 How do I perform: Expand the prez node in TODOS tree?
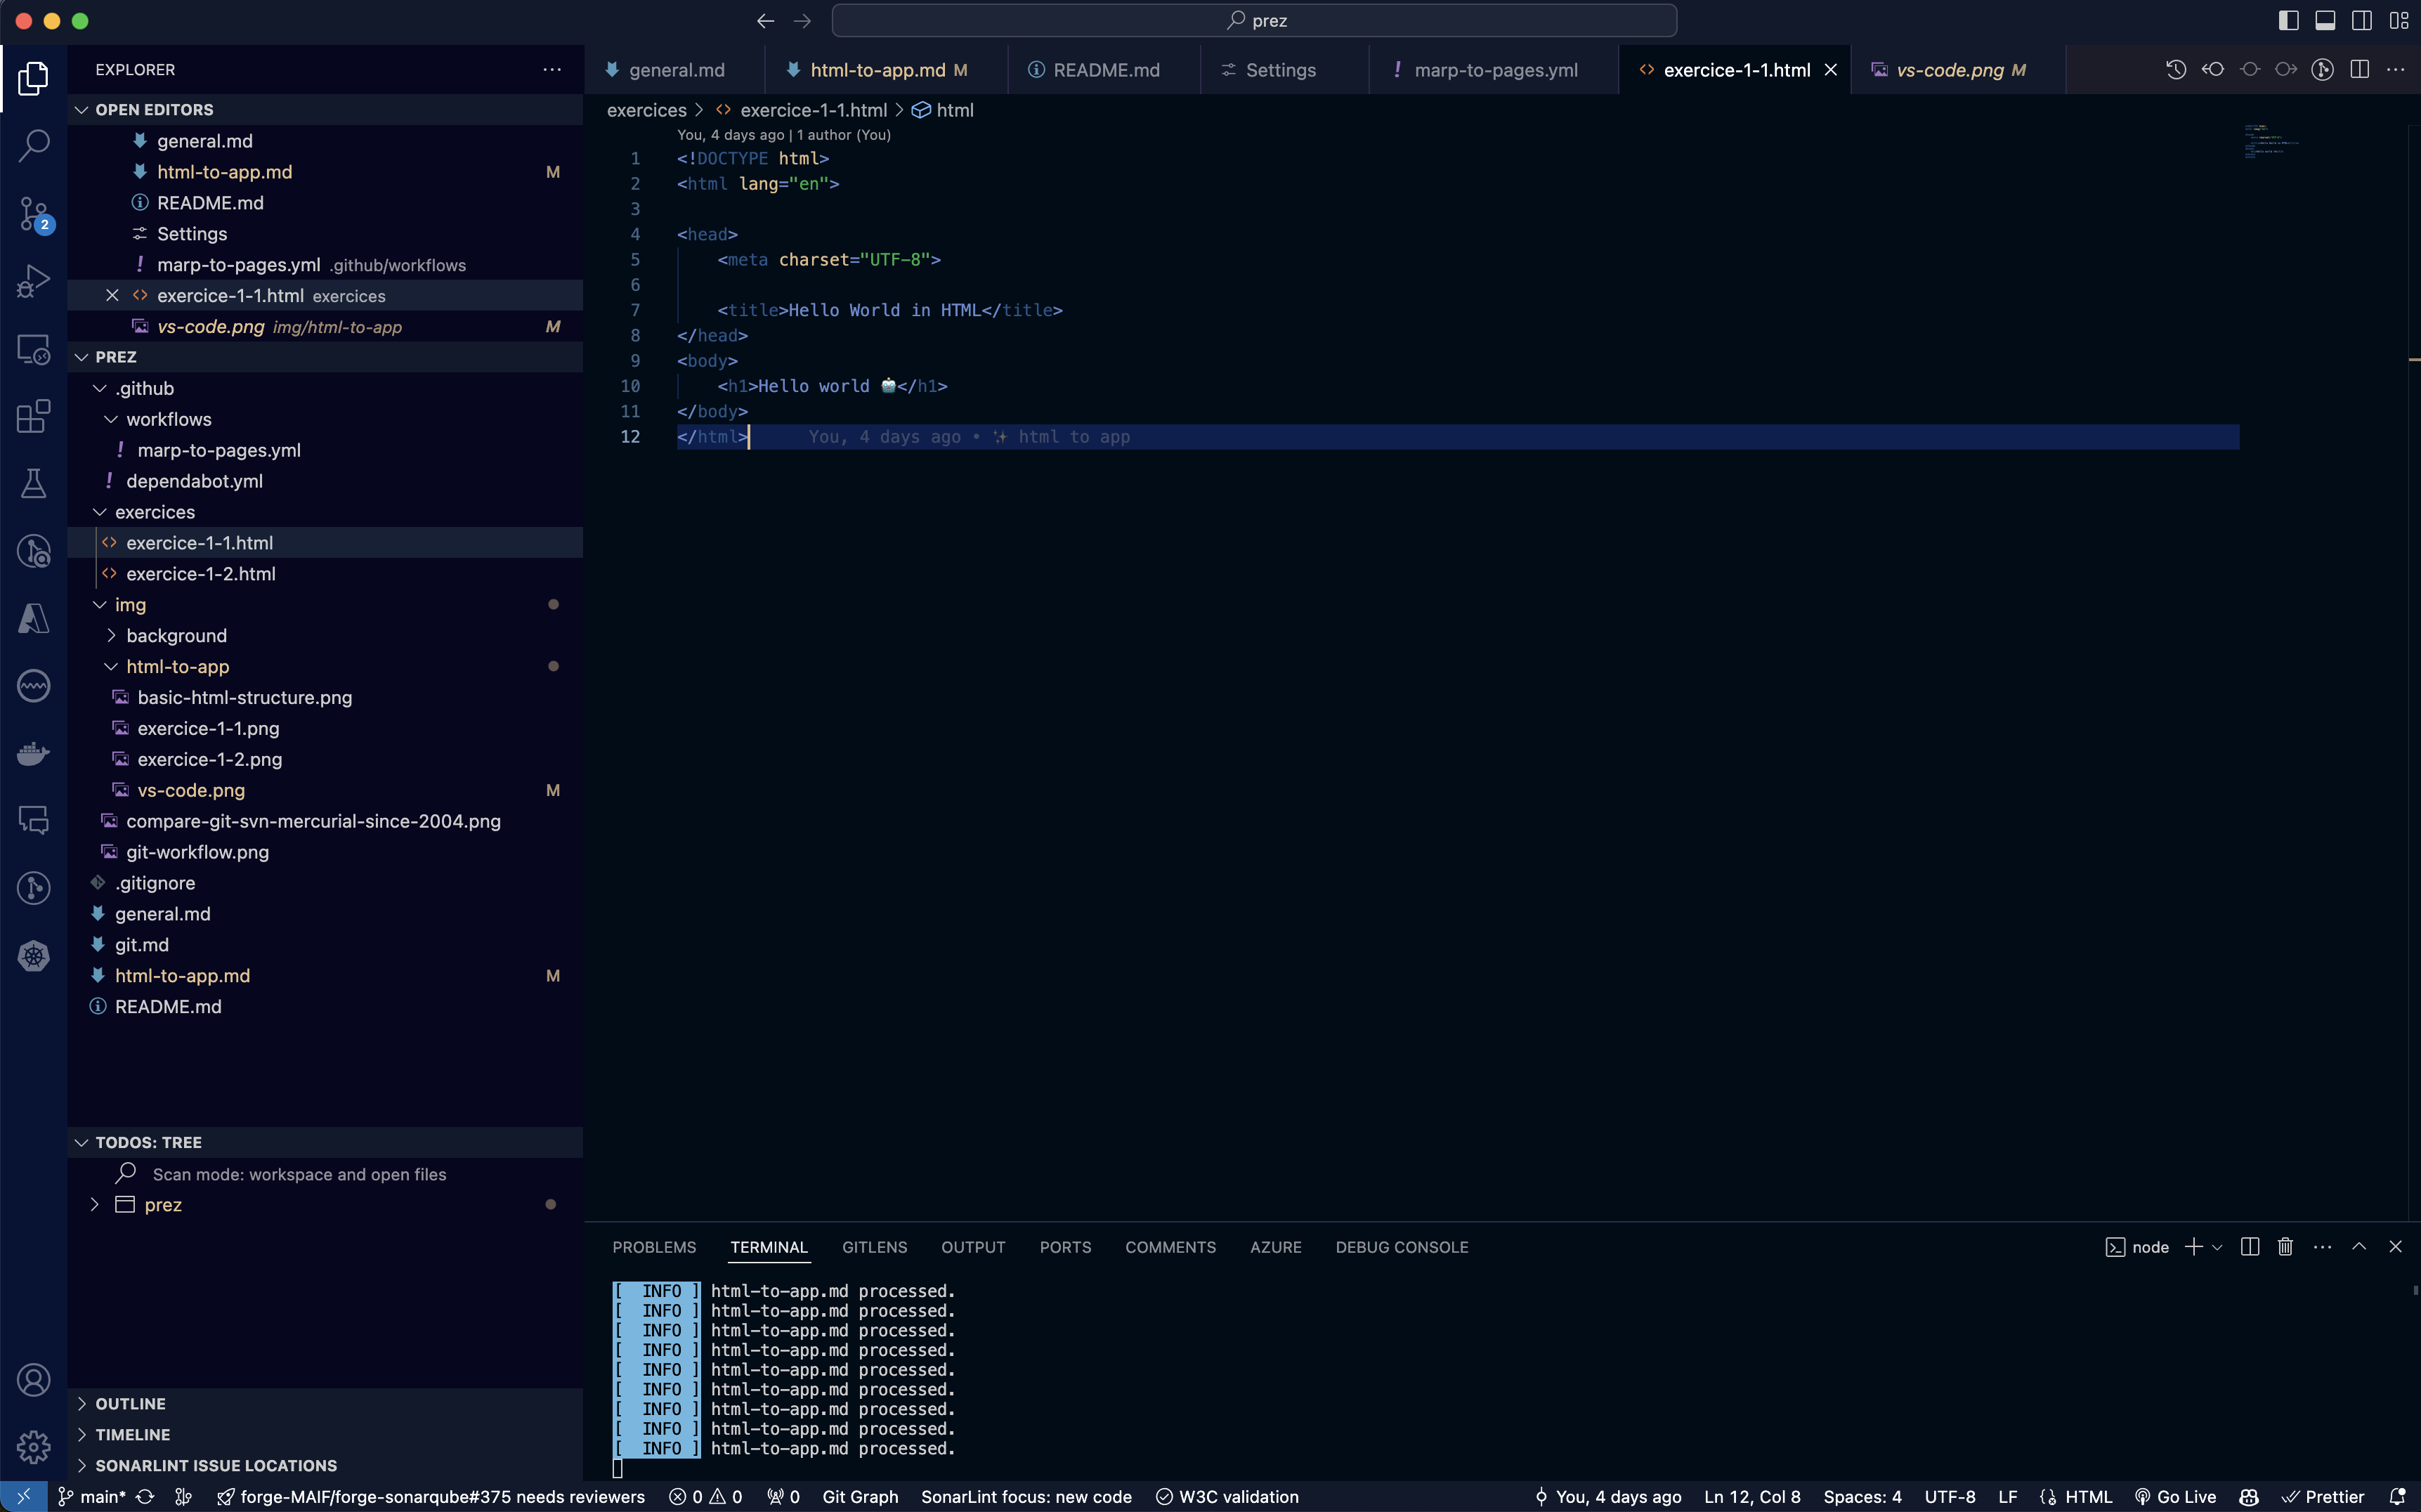click(95, 1205)
